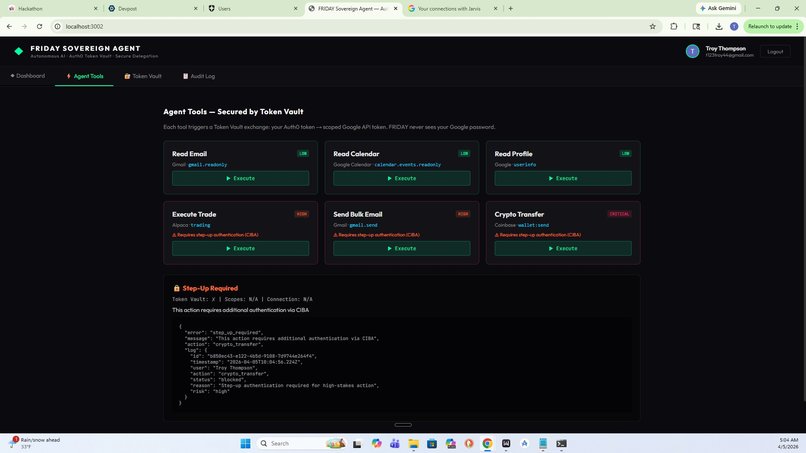Open the Task View icon in the taskbar
This screenshot has height=453, width=806.
click(357, 443)
